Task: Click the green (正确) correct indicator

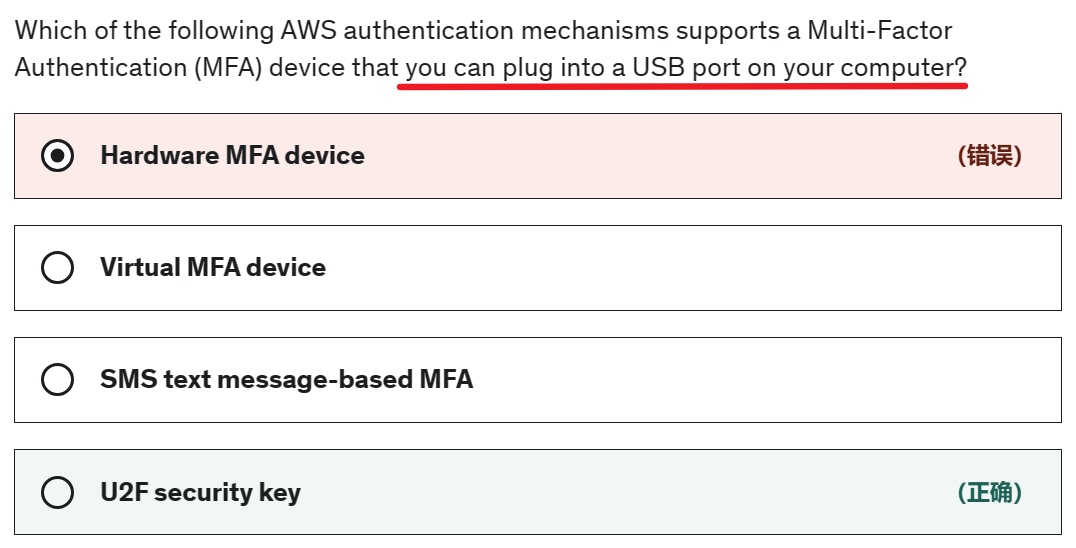Action: click(x=989, y=493)
